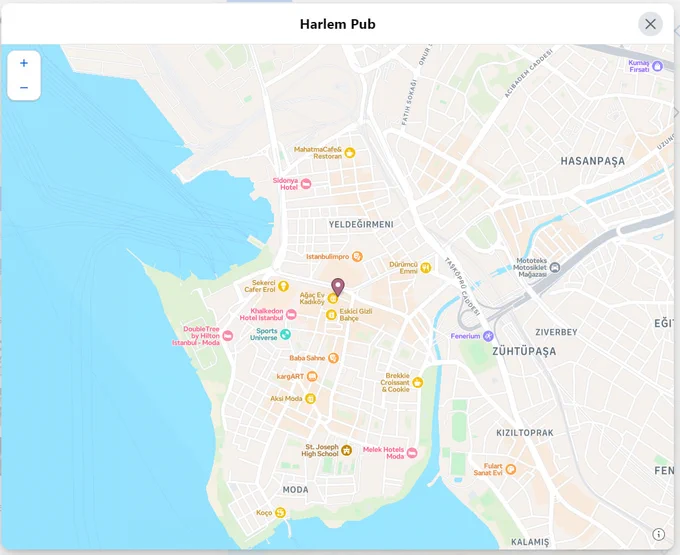
Task: Click the YELDEĞİRMENİ neighborhood label
Action: [361, 225]
